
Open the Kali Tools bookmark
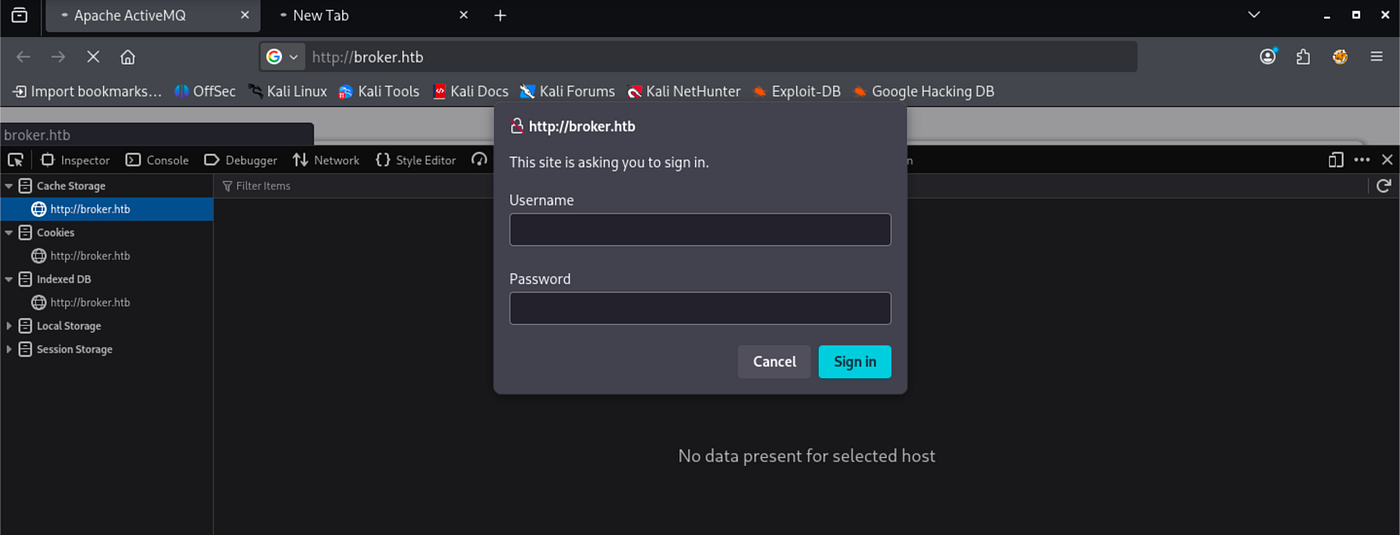pos(379,91)
